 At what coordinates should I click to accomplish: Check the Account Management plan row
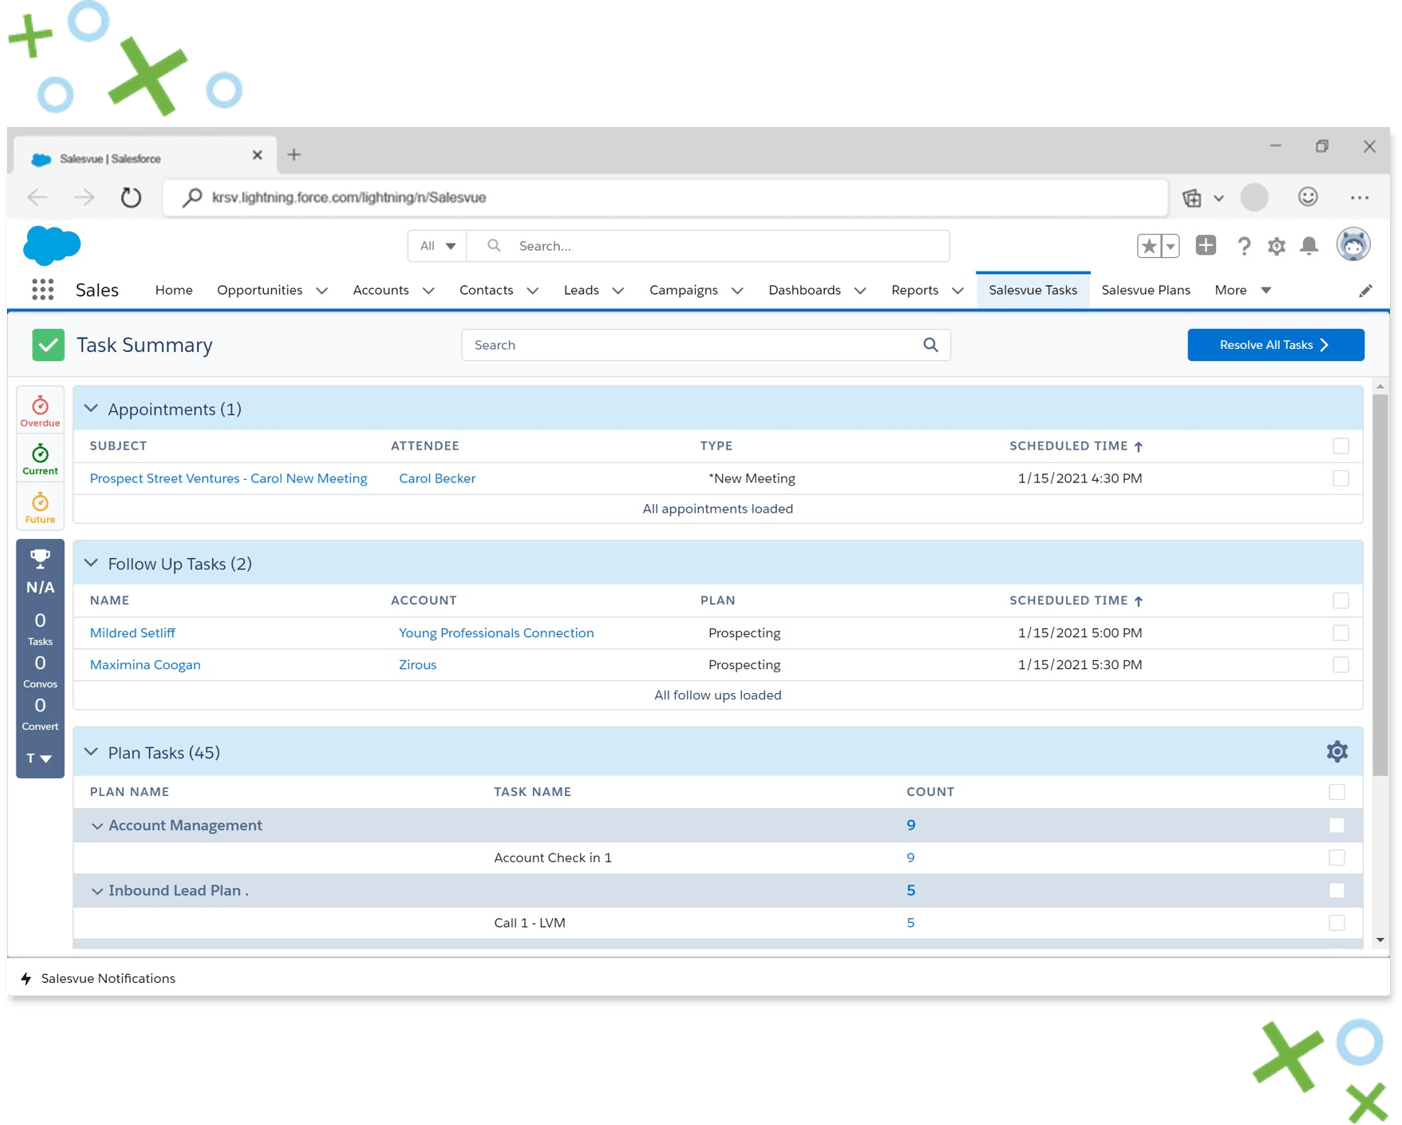tap(1337, 825)
